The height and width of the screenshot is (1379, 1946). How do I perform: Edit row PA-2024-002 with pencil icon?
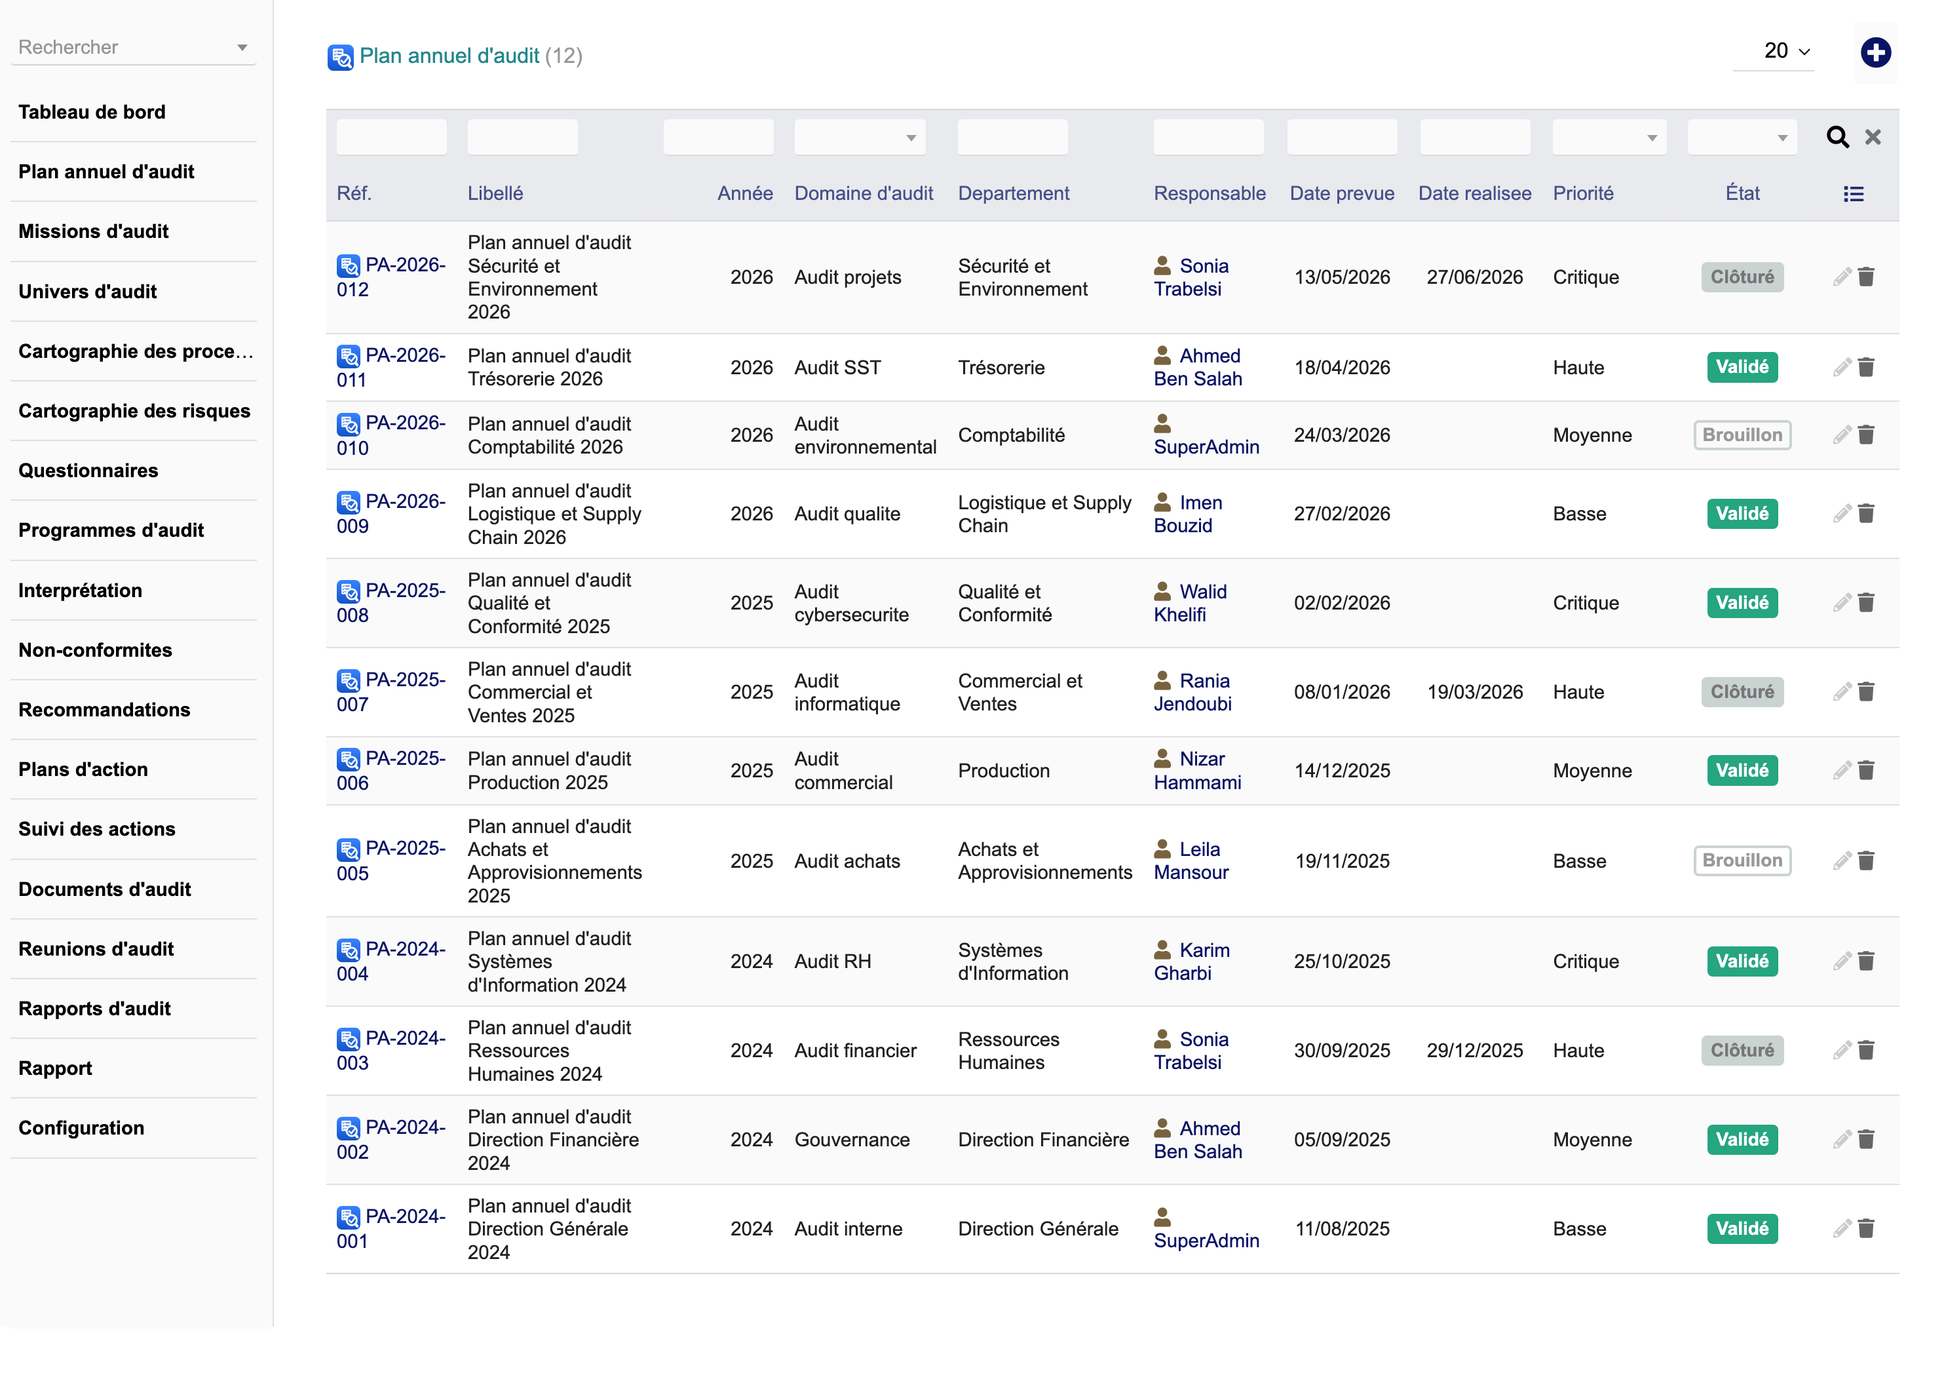1841,1139
